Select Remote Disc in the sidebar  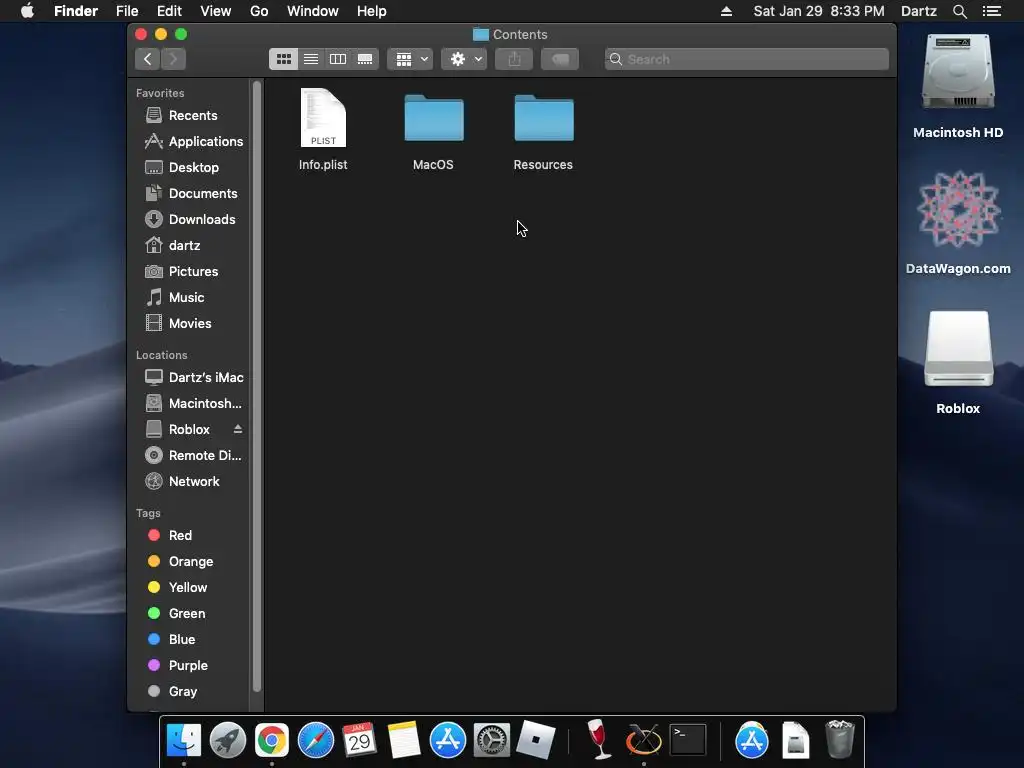coord(191,456)
